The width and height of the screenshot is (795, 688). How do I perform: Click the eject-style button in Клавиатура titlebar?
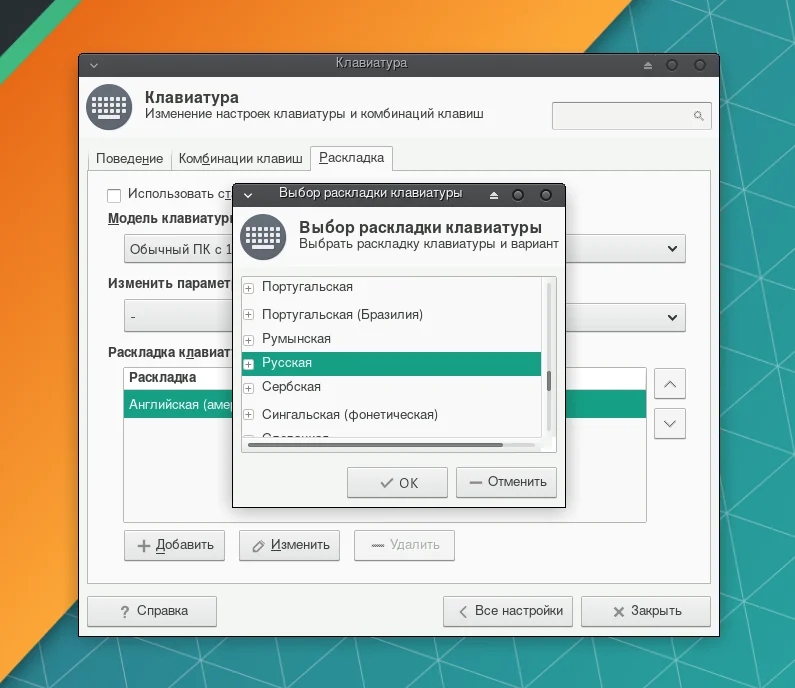647,65
